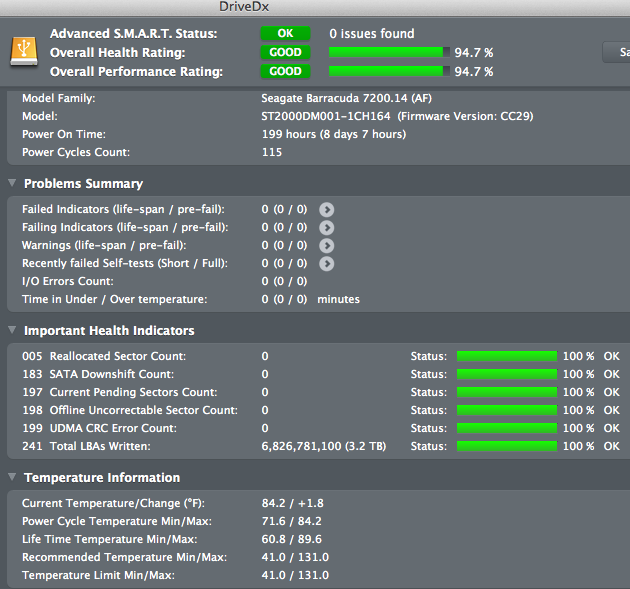Open details arrow for Failed Indicators
Image resolution: width=630 pixels, height=589 pixels.
[x=326, y=210]
